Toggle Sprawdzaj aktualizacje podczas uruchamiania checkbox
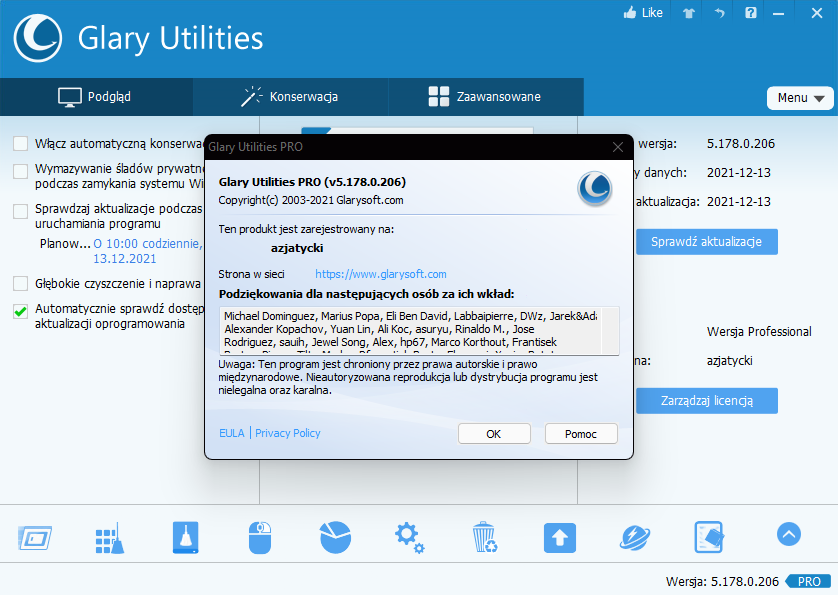 (20, 211)
